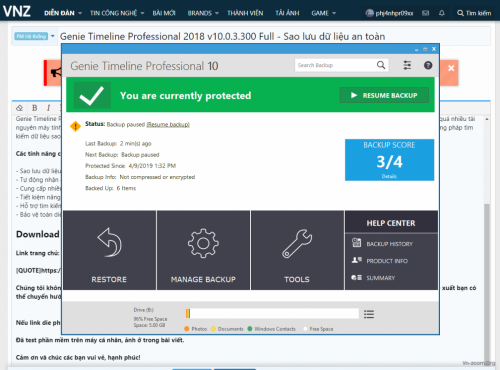The width and height of the screenshot is (500, 370).
Task: Click the megaphone notice icon
Action: click(56, 72)
